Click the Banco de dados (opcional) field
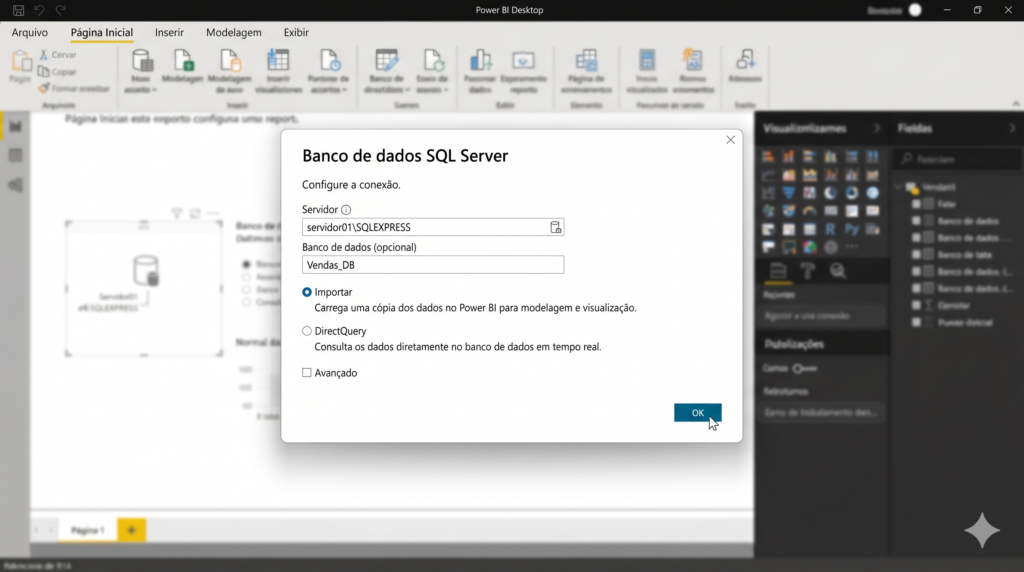Screen dimensions: 1024x572 pos(433,264)
